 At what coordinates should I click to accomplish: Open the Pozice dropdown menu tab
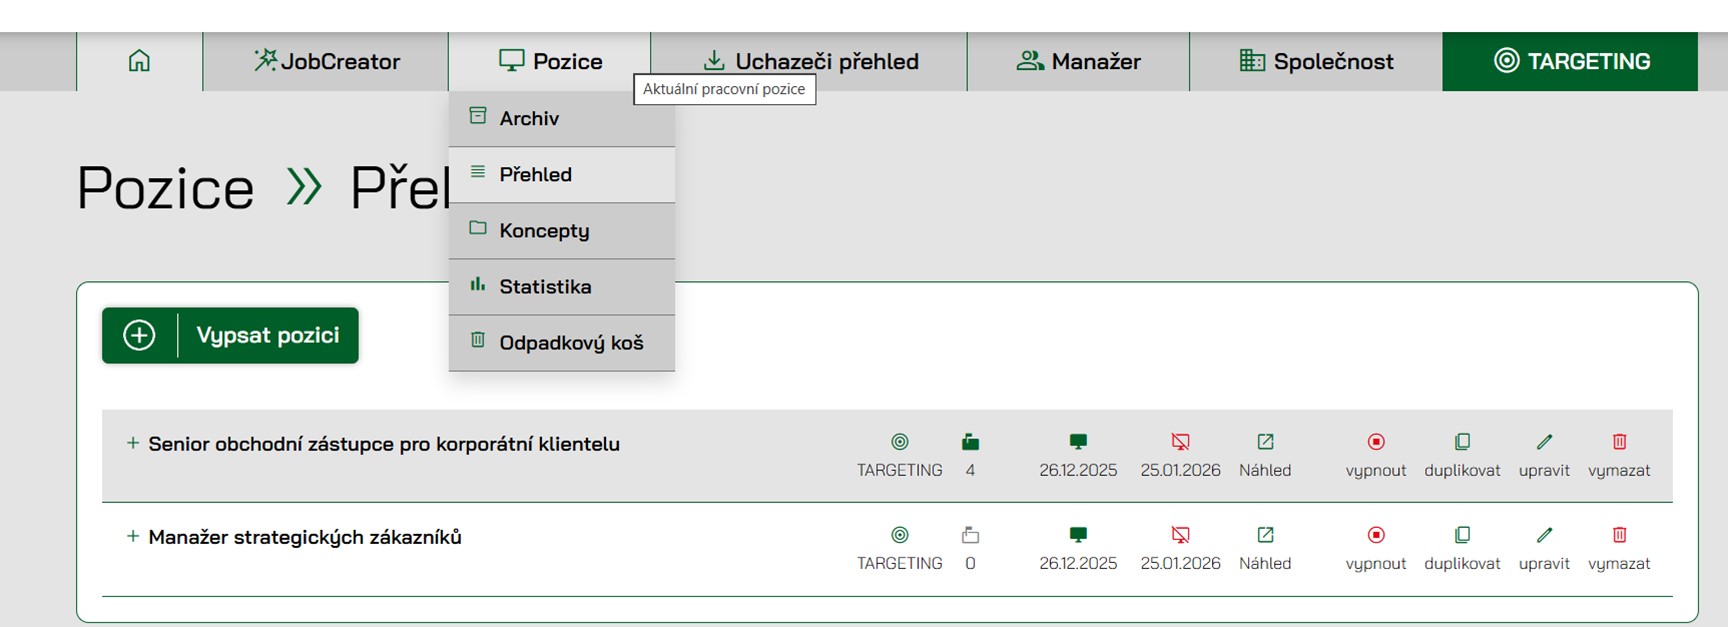coord(550,61)
